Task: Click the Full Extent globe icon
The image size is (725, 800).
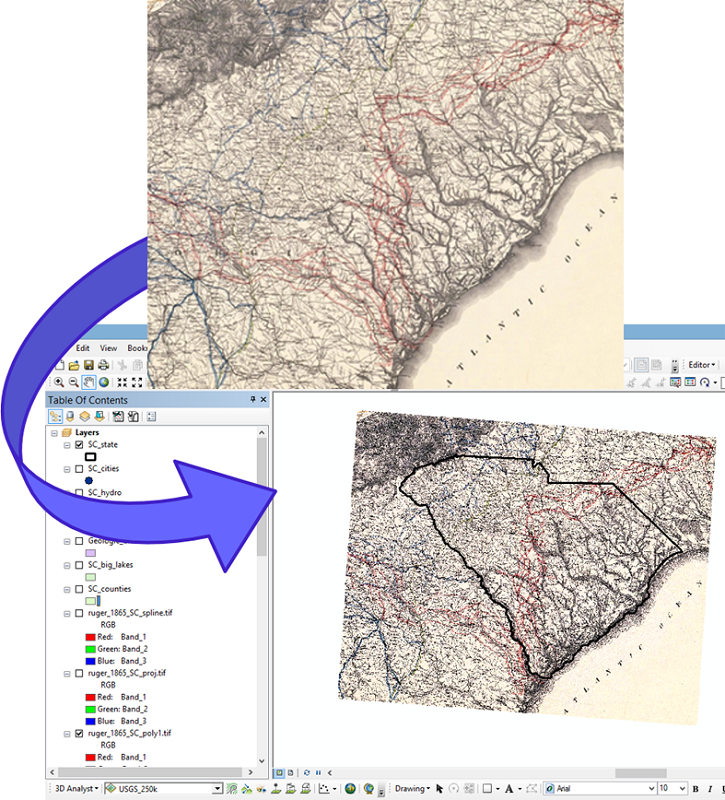Action: click(x=103, y=381)
